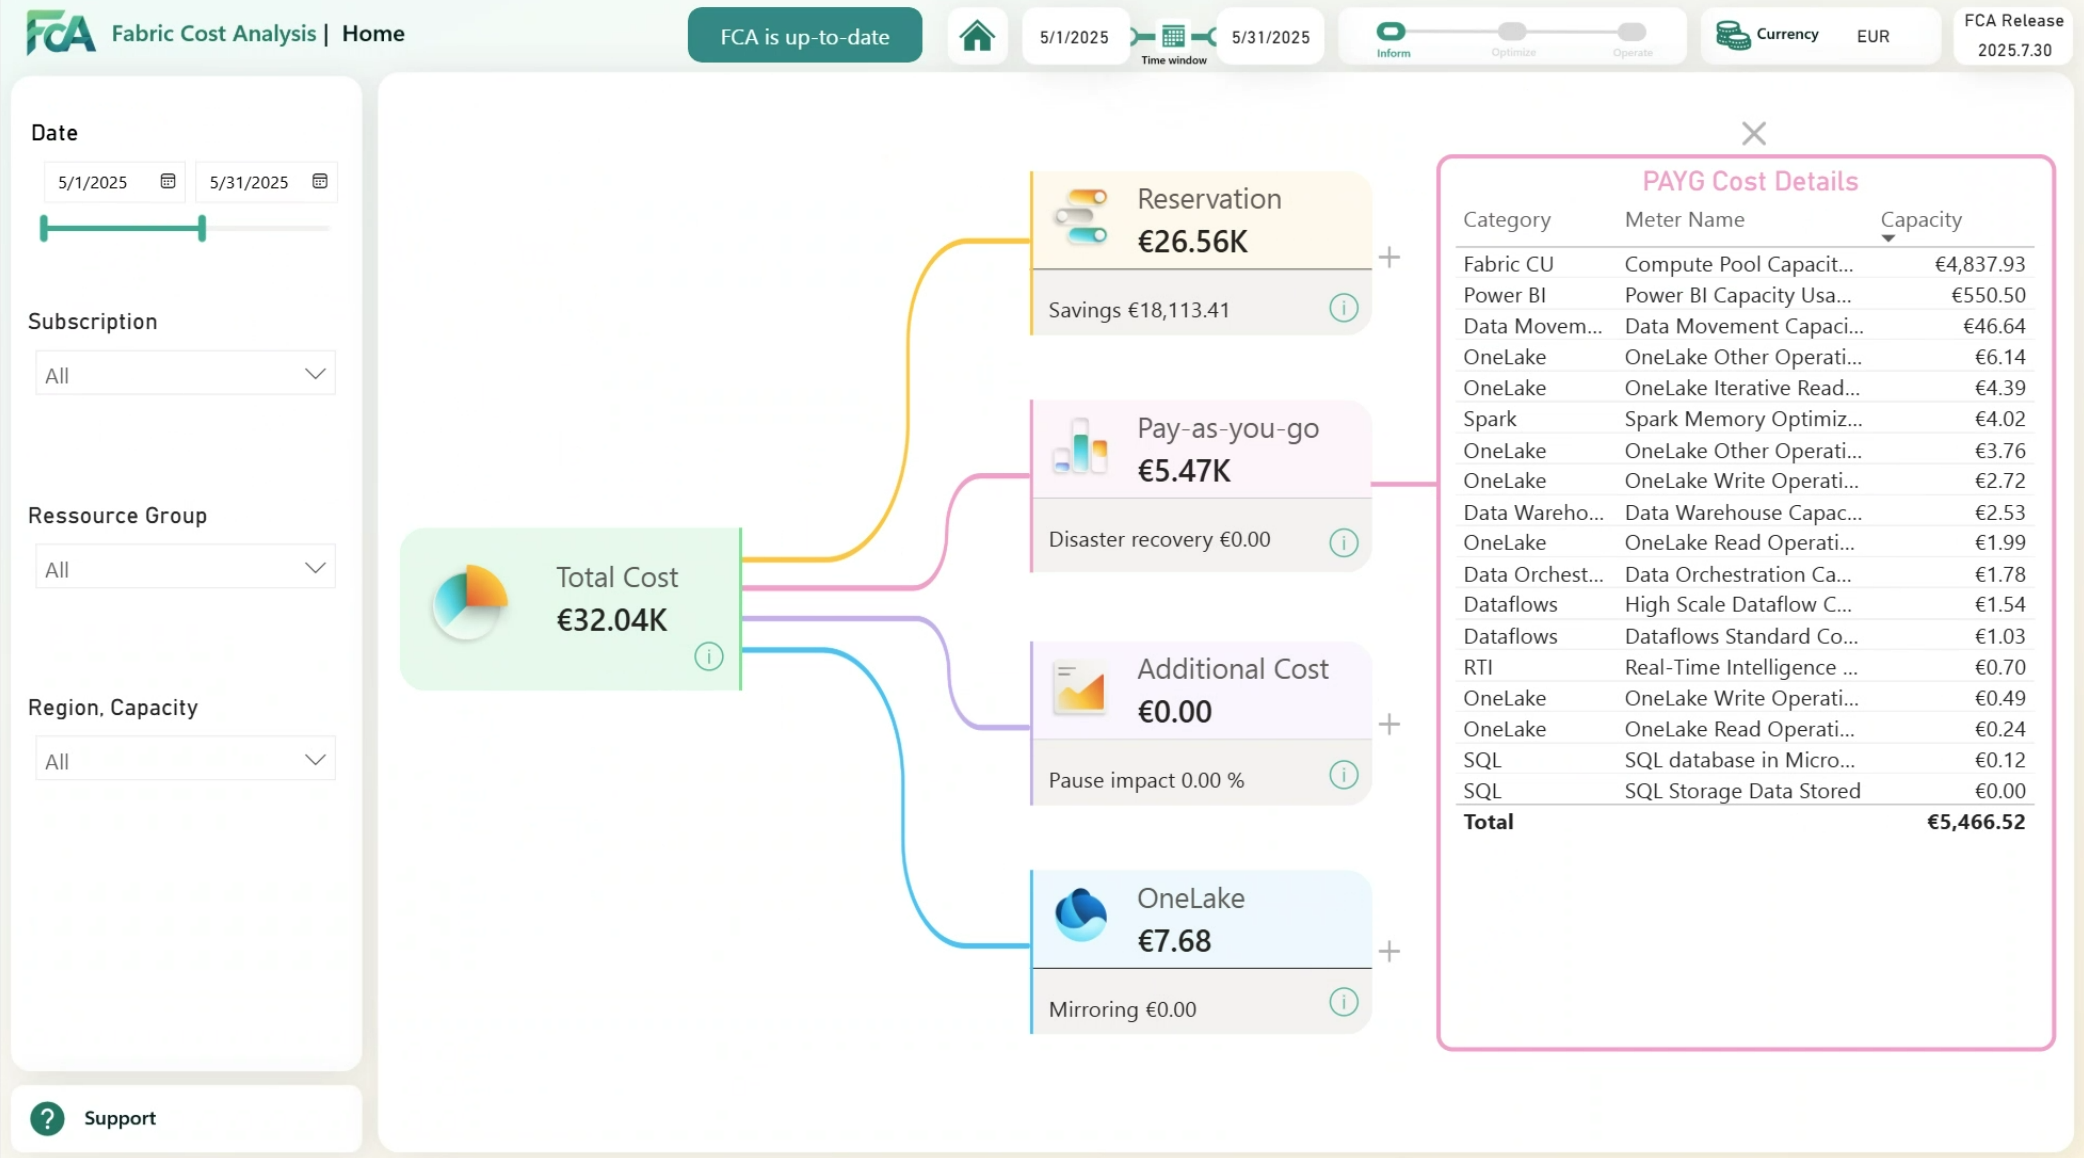Screen dimensions: 2084x1158
Task: Click the Support question mark icon
Action: click(47, 1118)
